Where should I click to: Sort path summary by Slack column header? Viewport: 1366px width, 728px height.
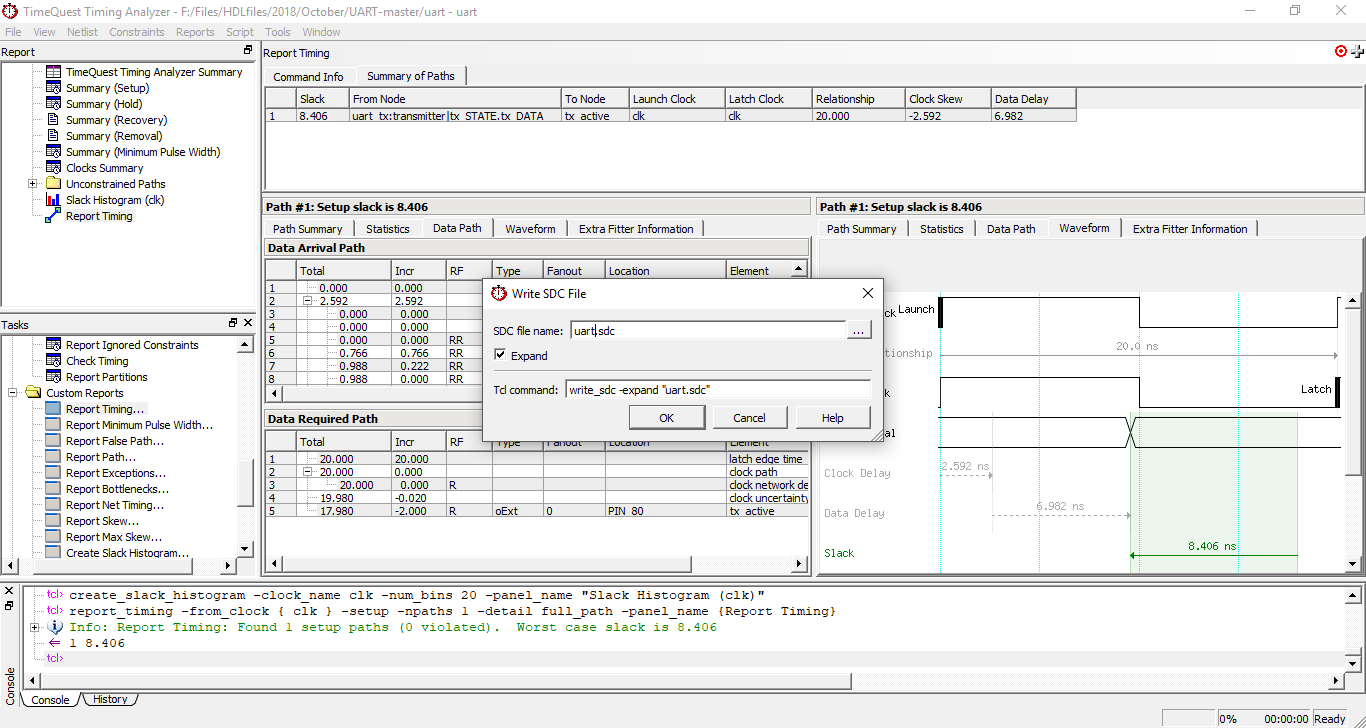click(x=322, y=99)
